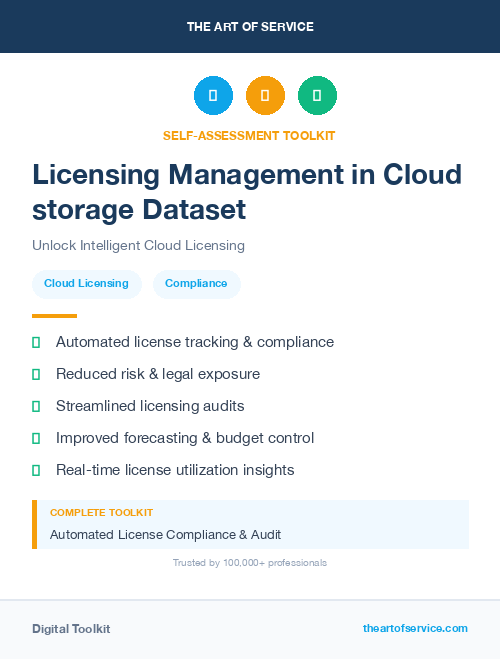Click the icon beside Streamlined licensing audits

tap(36, 406)
